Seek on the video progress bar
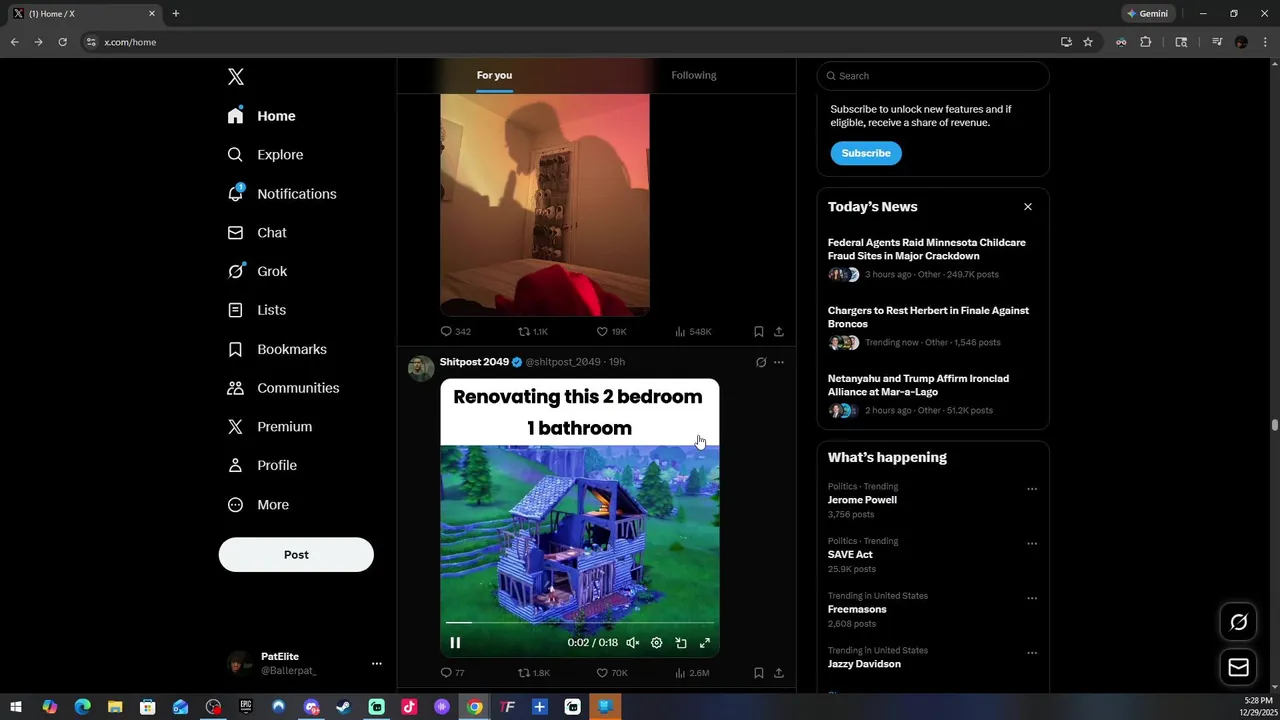Screen dimensions: 1280x720 (580, 623)
